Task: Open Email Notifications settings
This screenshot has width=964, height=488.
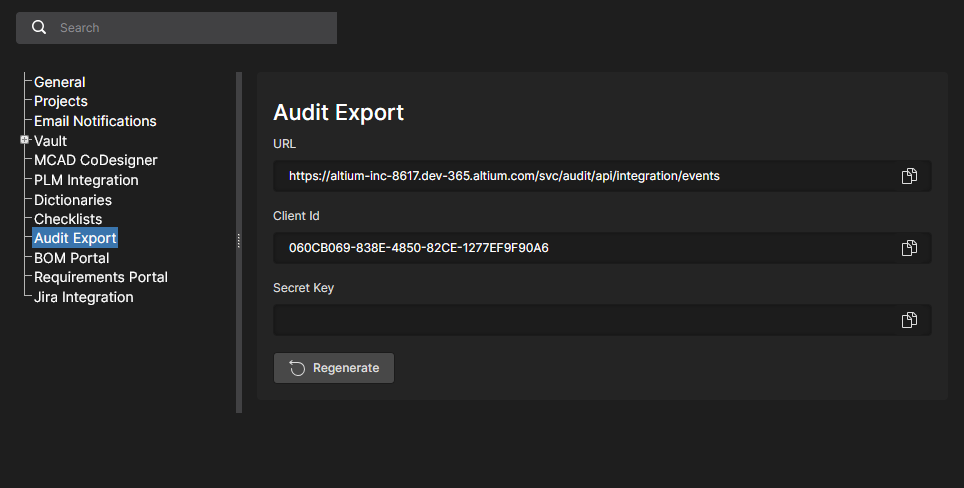Action: (x=95, y=121)
